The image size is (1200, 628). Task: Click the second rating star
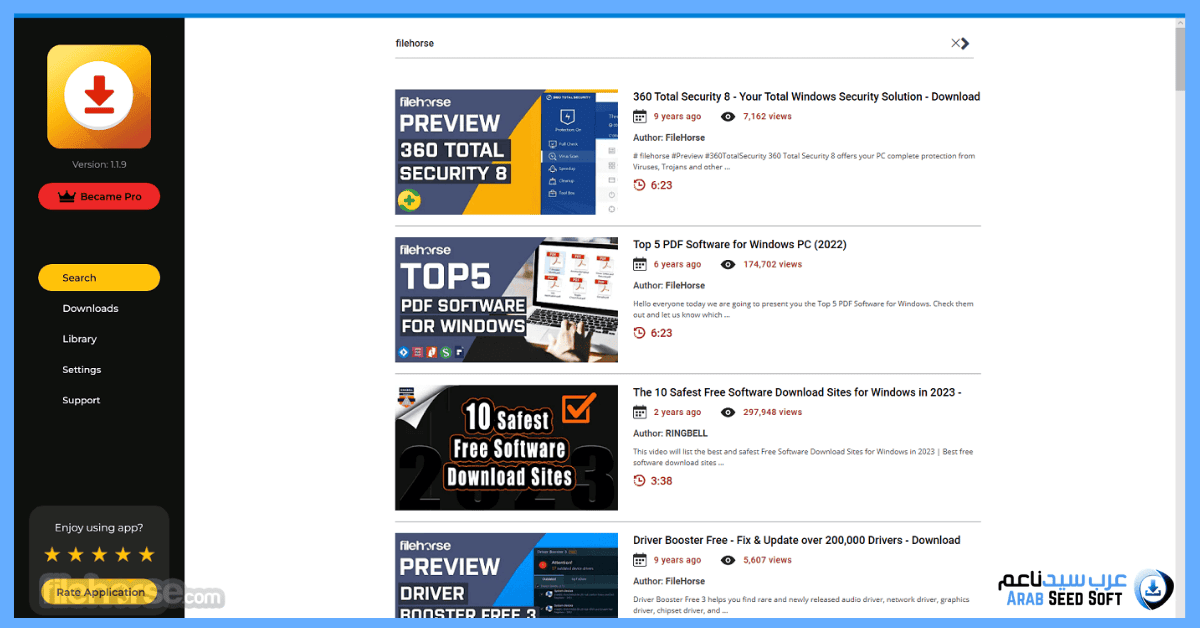(x=76, y=554)
